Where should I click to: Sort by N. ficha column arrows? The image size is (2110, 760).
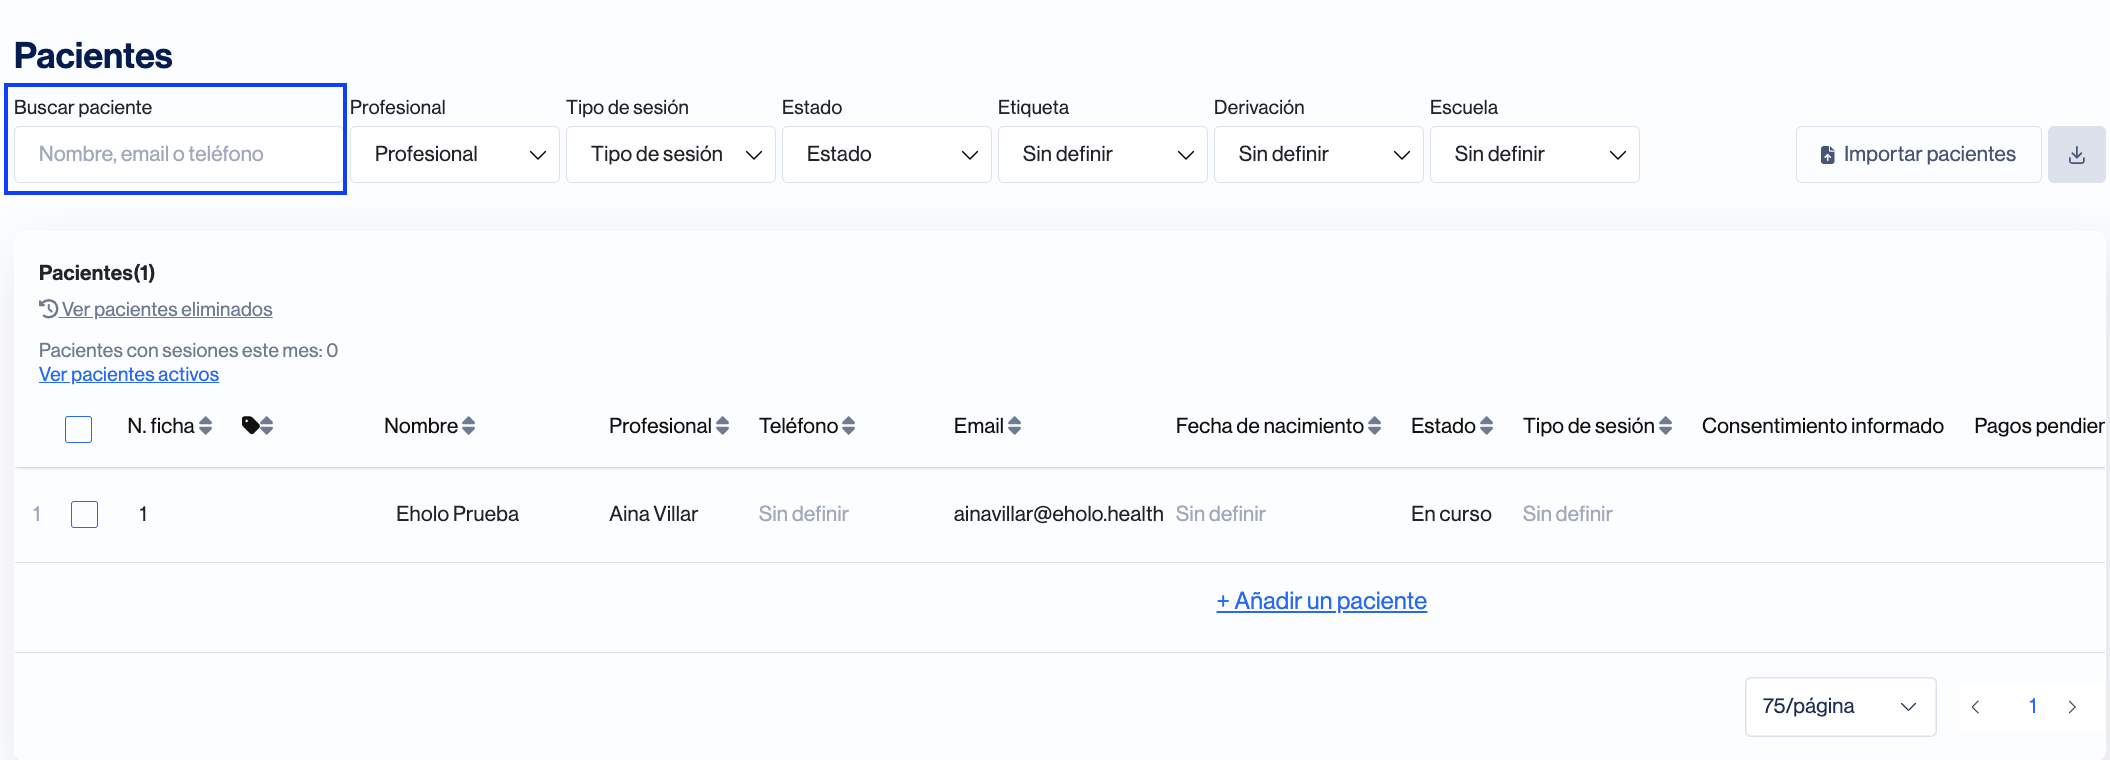click(x=206, y=426)
